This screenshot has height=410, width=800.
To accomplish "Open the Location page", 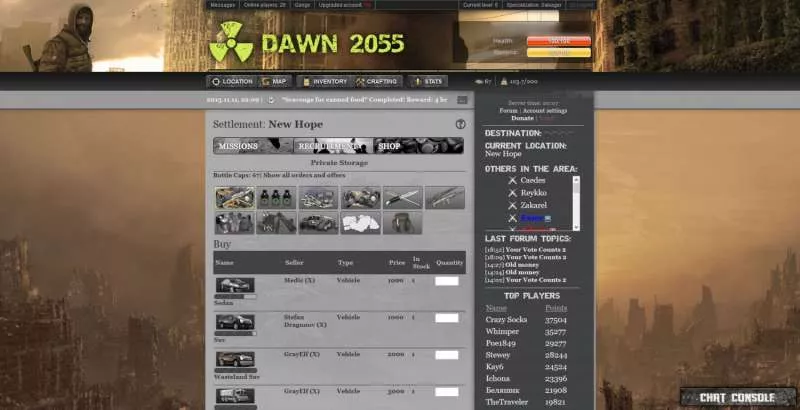I will click(x=232, y=82).
